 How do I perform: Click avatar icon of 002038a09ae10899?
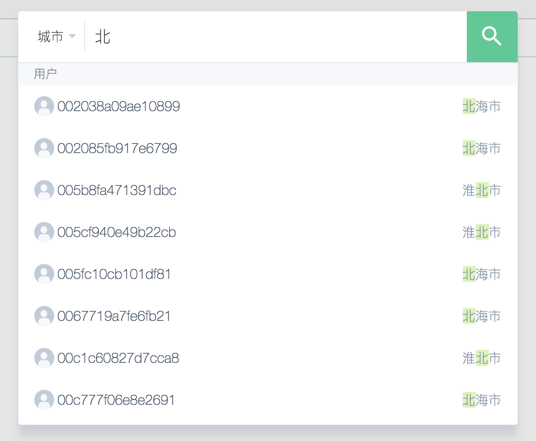[x=44, y=106]
